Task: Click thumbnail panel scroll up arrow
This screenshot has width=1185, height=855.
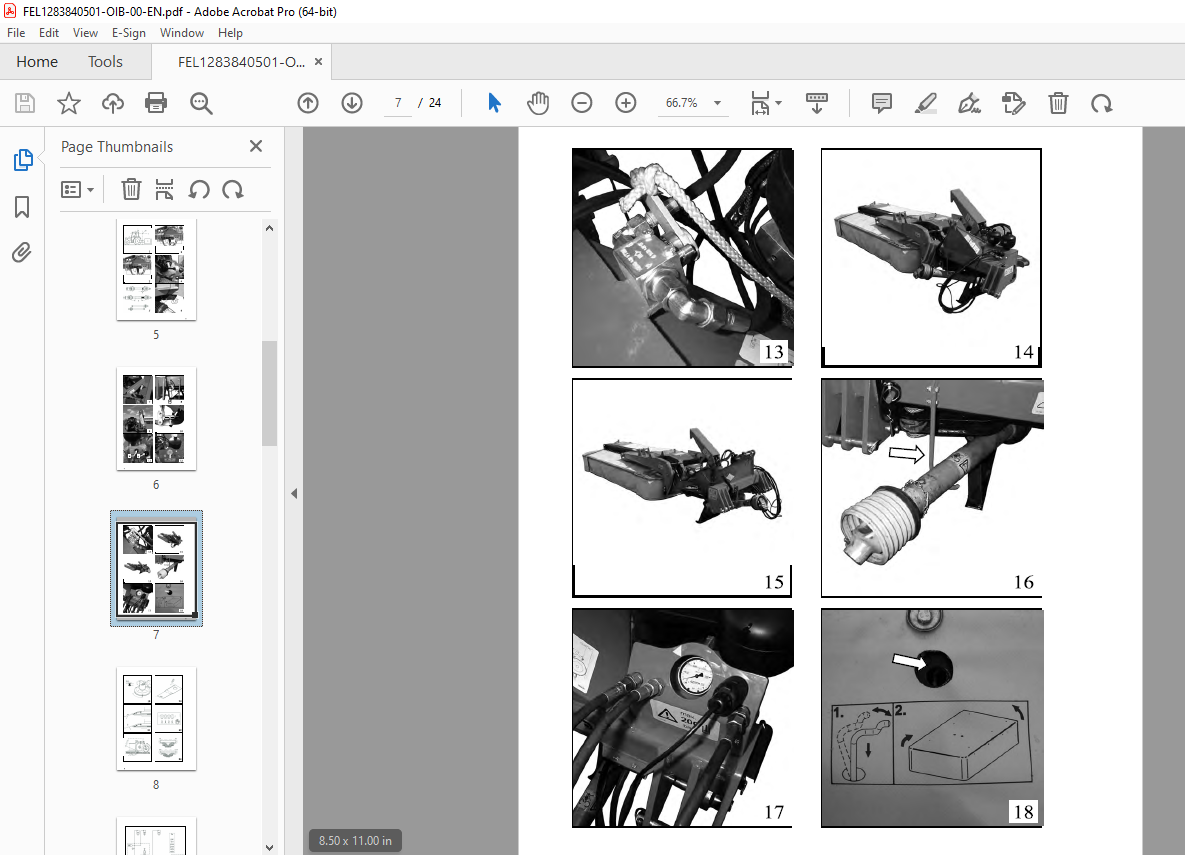Action: (x=269, y=228)
